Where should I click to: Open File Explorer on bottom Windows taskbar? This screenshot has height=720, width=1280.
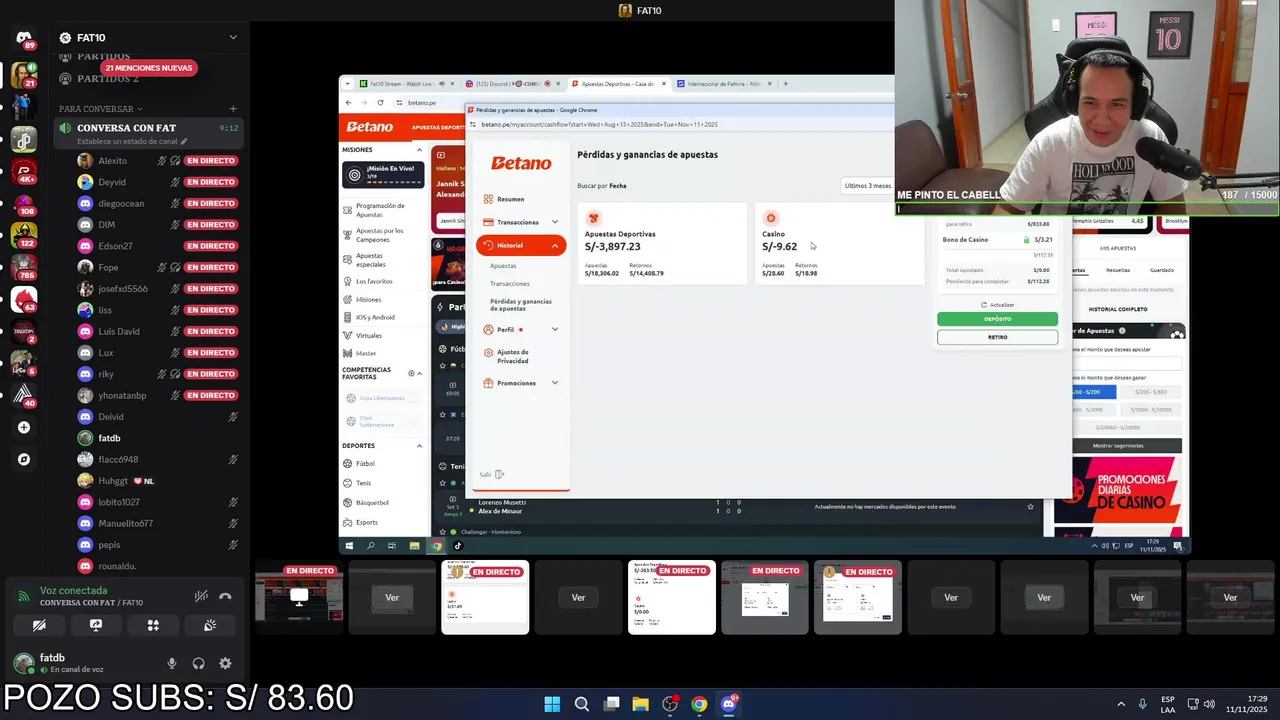pos(640,704)
